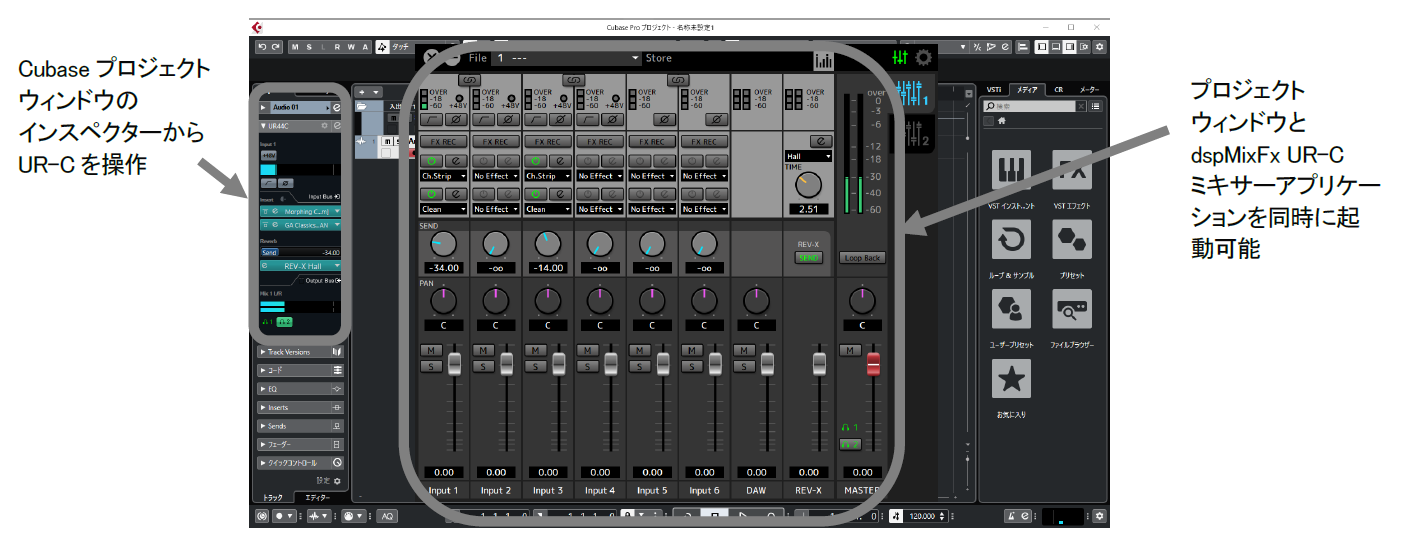Switch to the VSTi tab
This screenshot has width=1409, height=549.
pos(992,89)
